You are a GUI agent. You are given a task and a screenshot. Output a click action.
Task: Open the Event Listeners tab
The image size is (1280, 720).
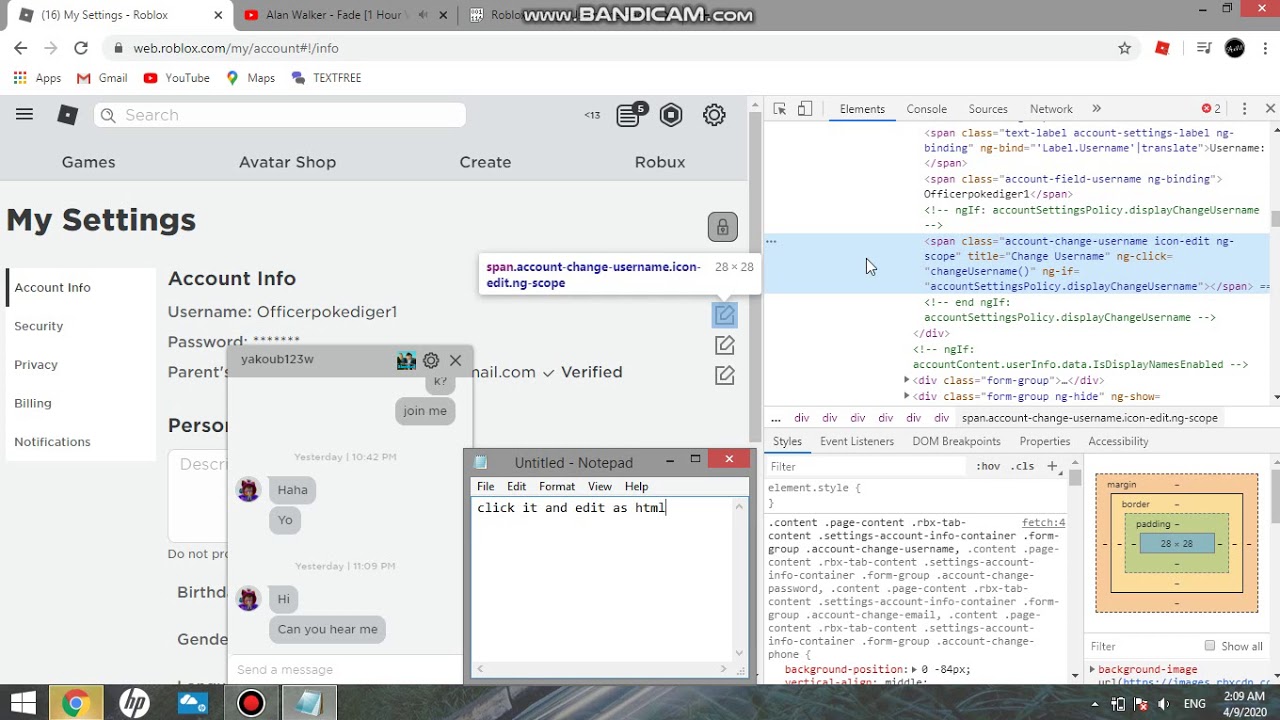857,441
